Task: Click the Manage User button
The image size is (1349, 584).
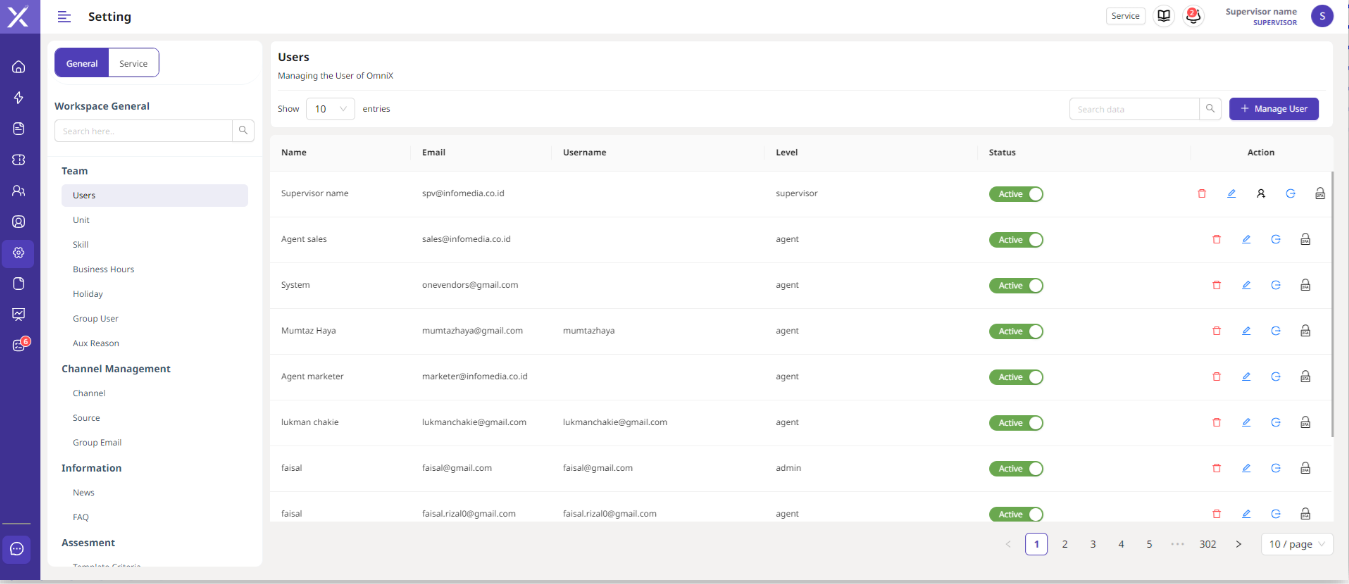Action: pos(1273,108)
